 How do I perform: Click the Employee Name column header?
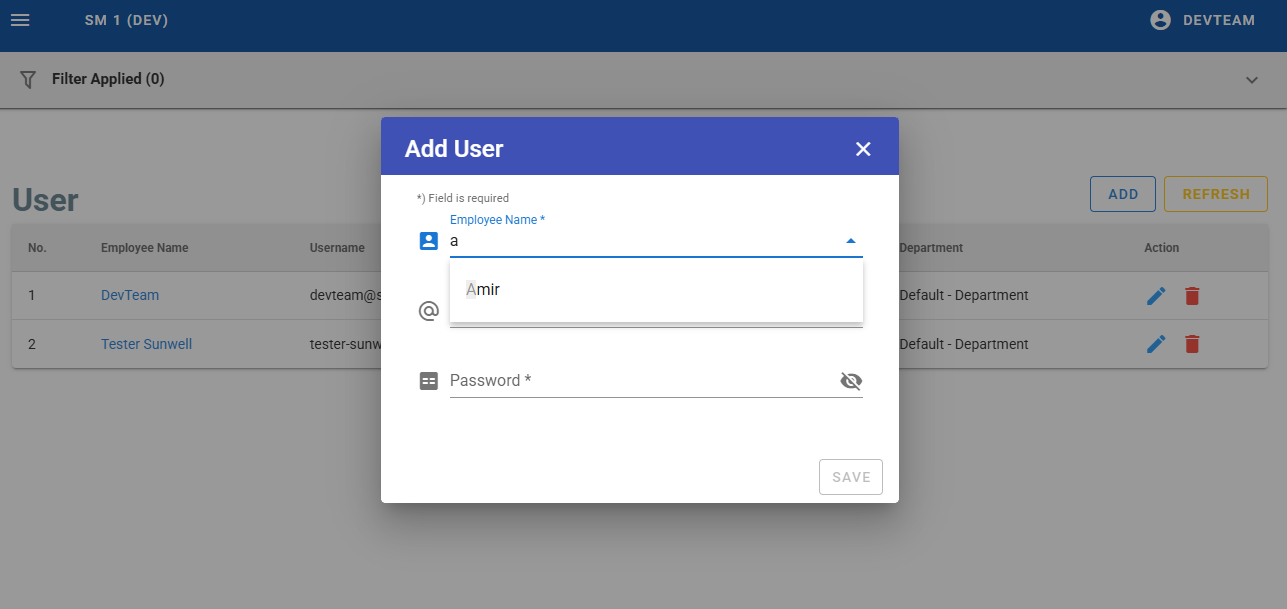(144, 248)
